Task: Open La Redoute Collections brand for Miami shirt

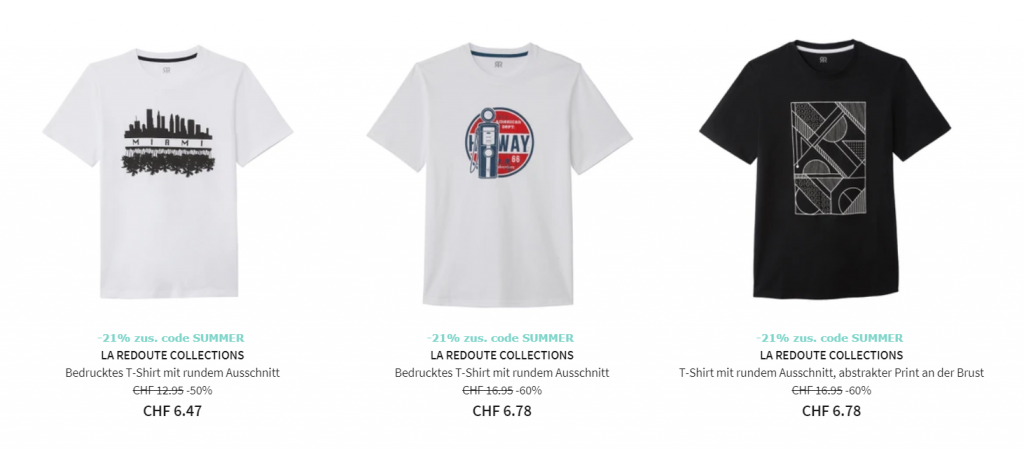Action: [172, 356]
